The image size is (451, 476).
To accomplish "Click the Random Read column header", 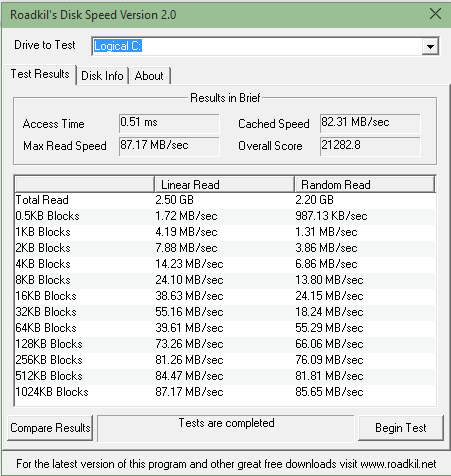I will (x=365, y=184).
